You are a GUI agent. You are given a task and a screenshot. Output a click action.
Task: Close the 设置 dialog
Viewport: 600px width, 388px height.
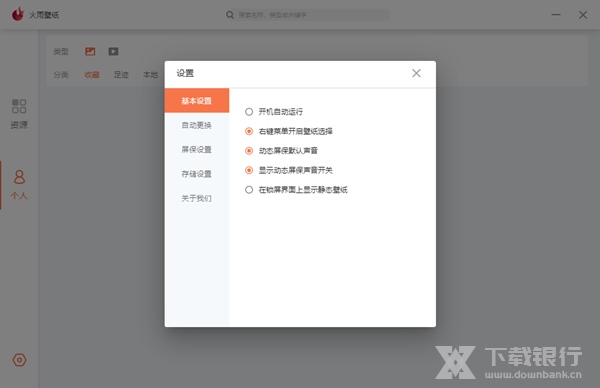point(416,73)
